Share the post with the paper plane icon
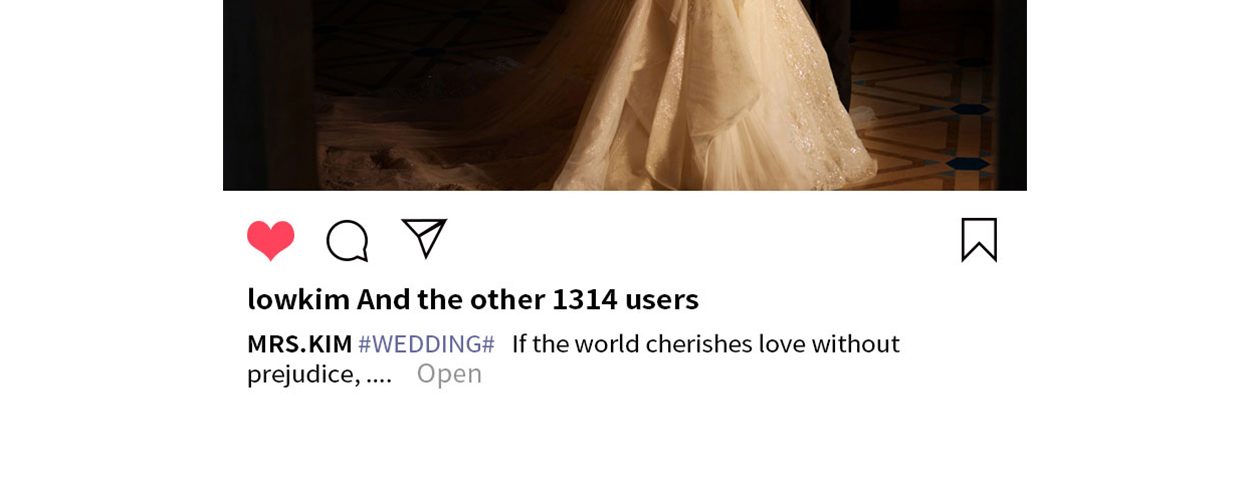1250x496 pixels. click(x=424, y=238)
